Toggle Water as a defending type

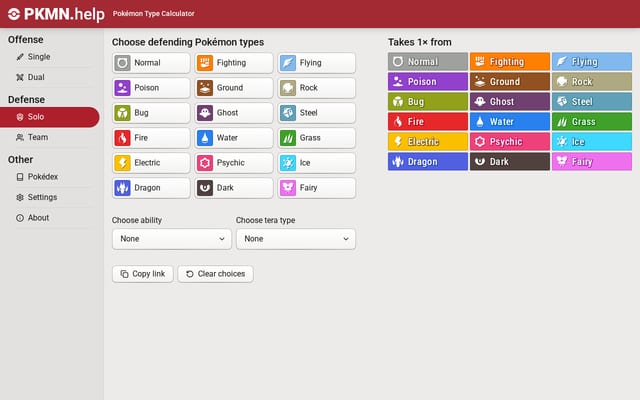[234, 138]
